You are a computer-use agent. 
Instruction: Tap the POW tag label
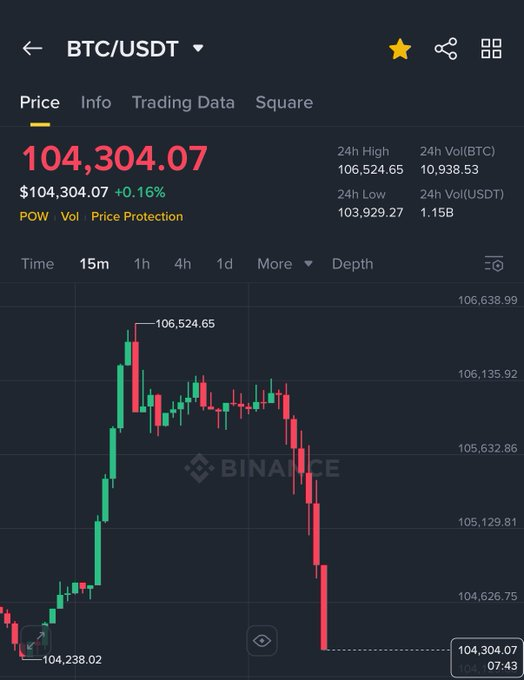34,216
